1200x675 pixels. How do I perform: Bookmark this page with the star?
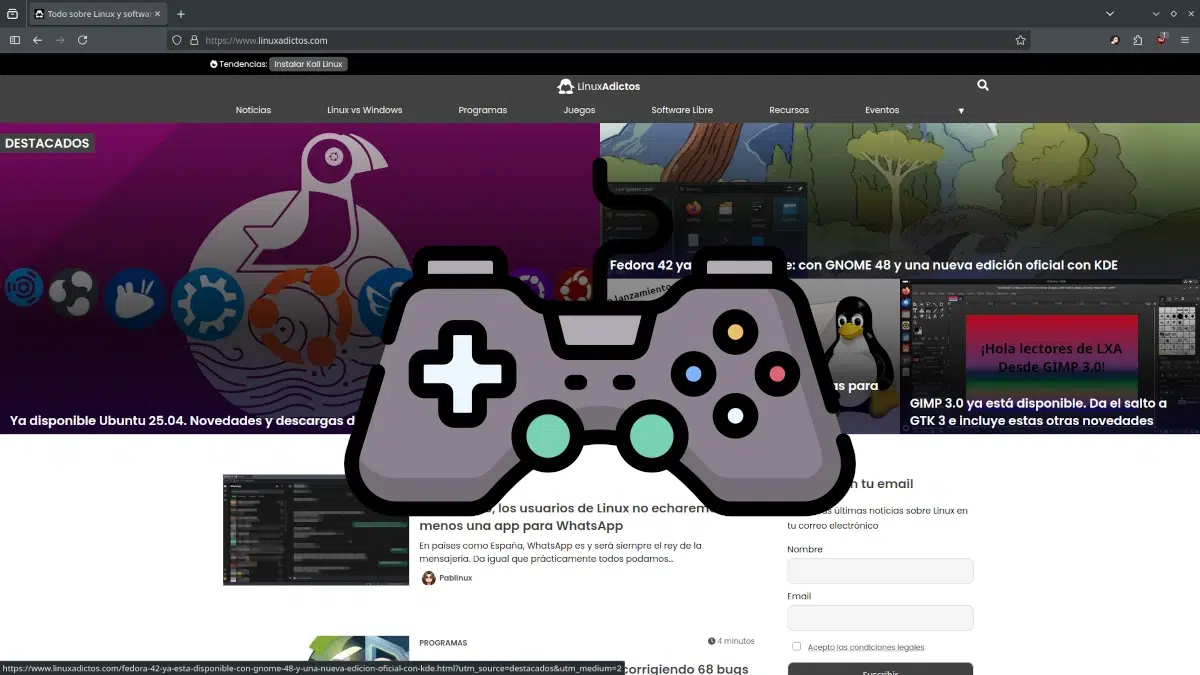(1020, 40)
